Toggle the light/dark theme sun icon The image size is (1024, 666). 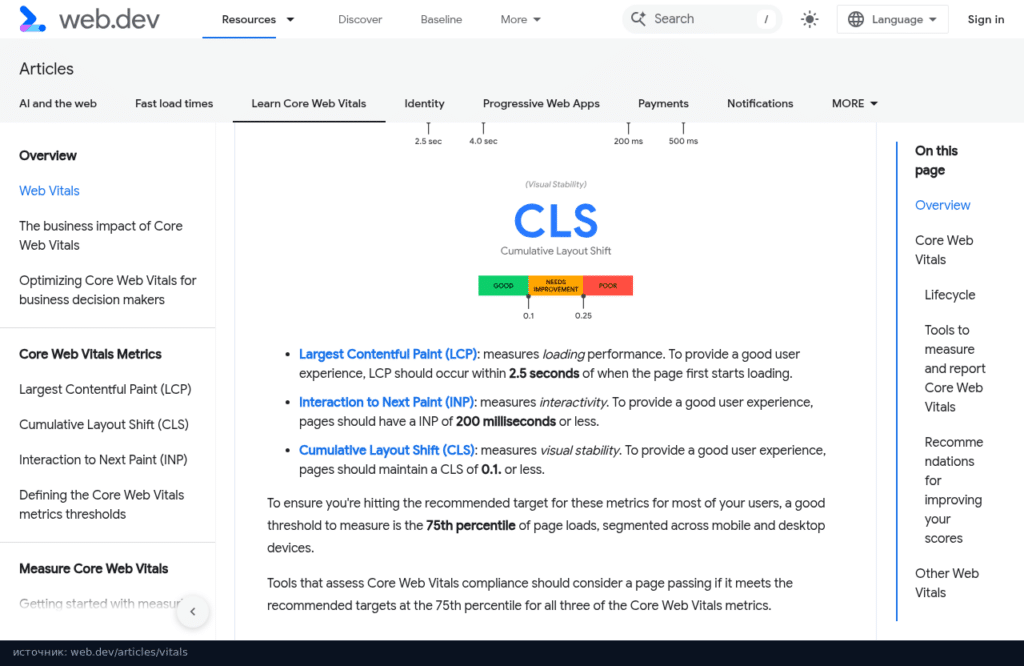(x=810, y=20)
